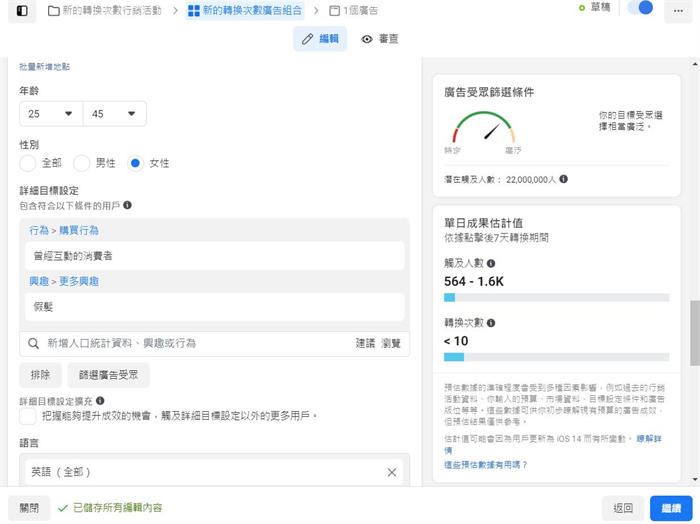Switch to the 審查 tab
The width and height of the screenshot is (700, 524).
coord(380,39)
